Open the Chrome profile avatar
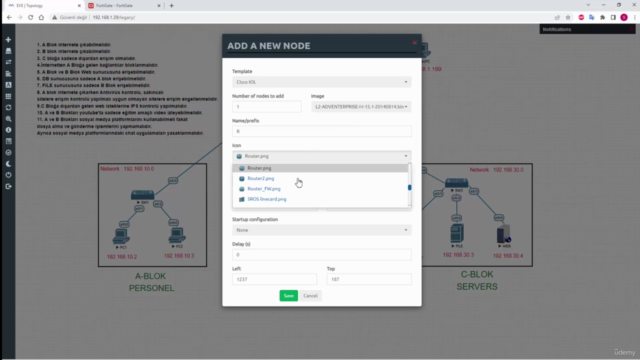 click(624, 18)
